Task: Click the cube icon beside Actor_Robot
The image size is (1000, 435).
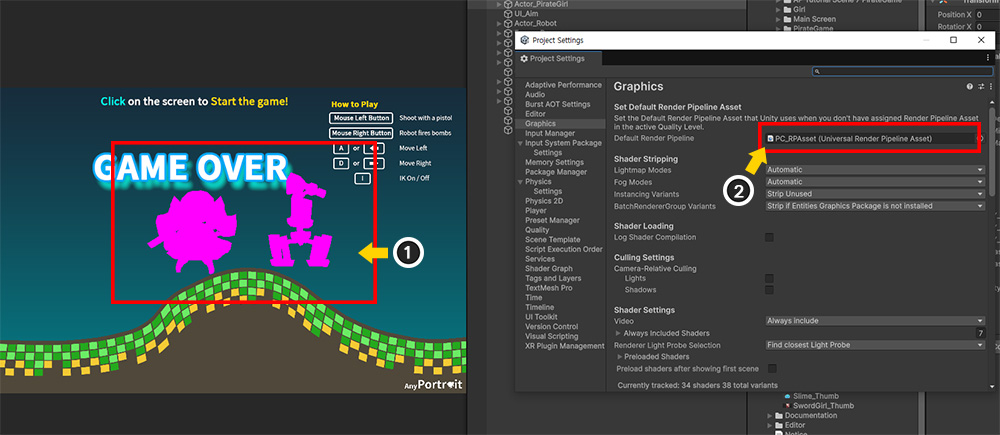Action: point(508,23)
